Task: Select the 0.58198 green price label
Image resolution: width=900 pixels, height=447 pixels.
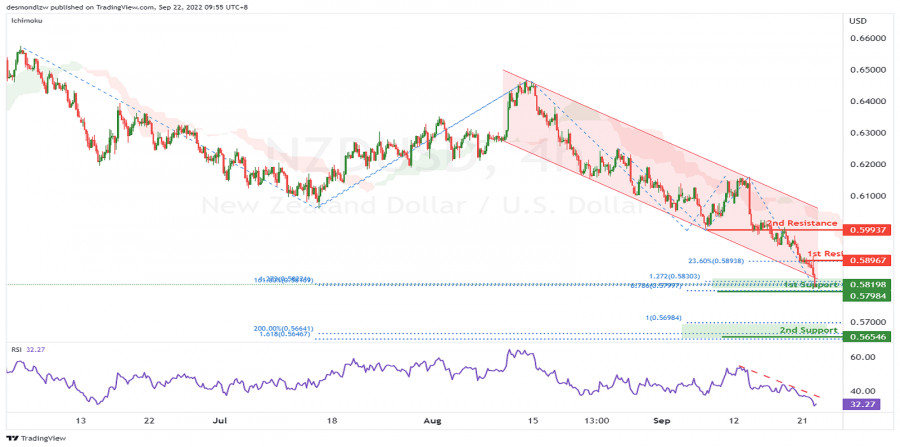Action: point(867,283)
